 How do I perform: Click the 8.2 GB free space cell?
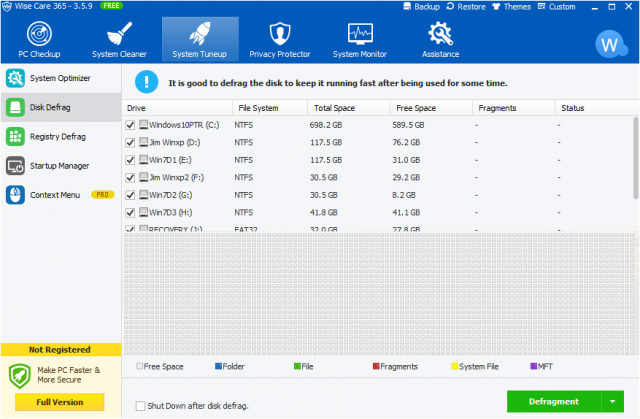pos(404,195)
